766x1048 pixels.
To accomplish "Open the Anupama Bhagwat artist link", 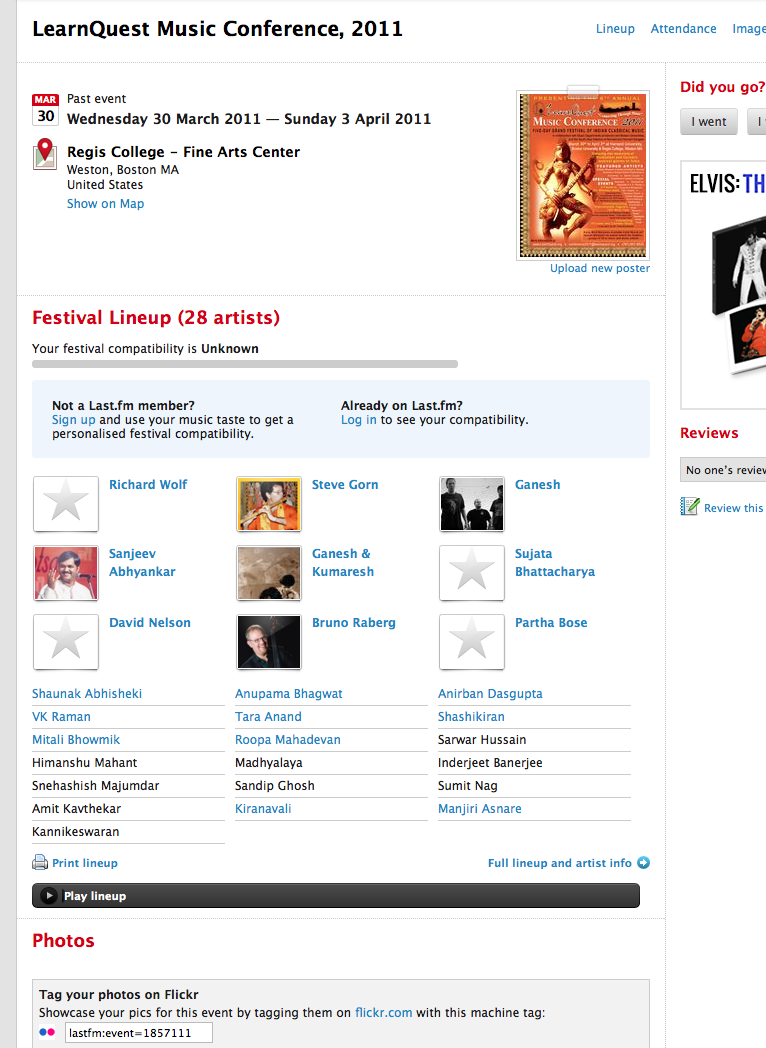I will pyautogui.click(x=289, y=694).
